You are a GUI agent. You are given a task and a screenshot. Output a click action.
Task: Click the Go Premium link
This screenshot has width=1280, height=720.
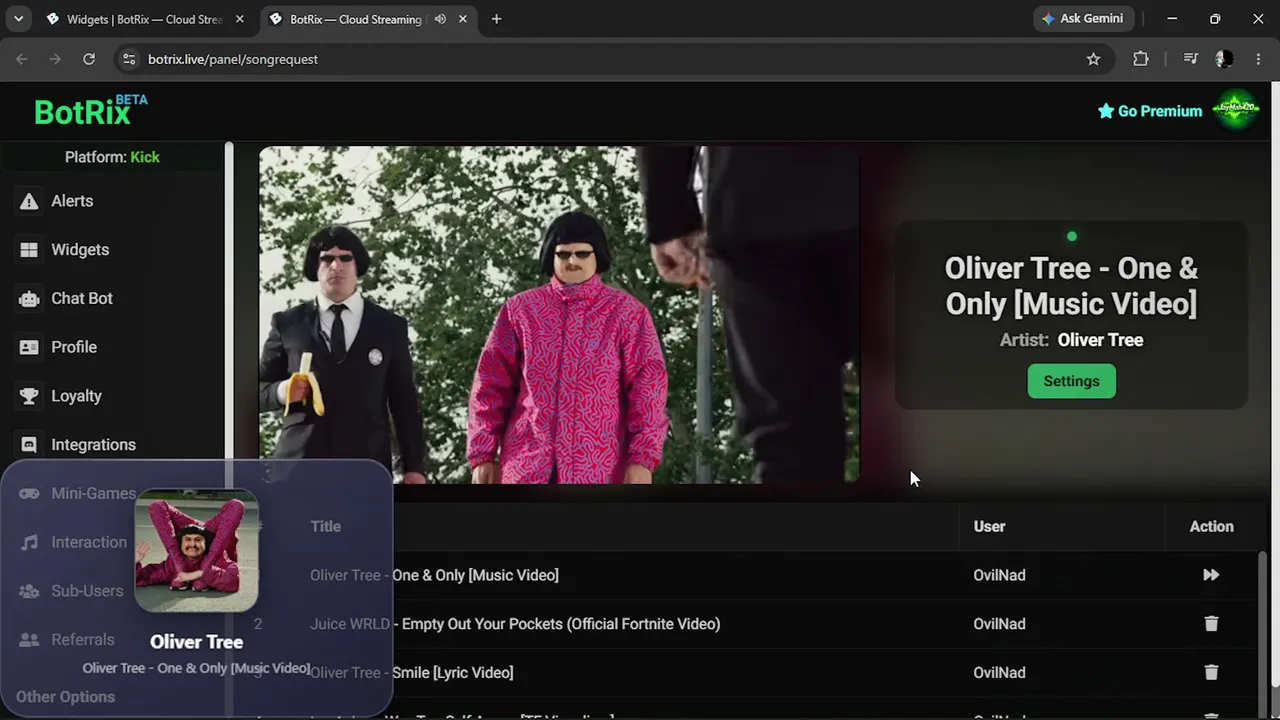(x=1150, y=111)
